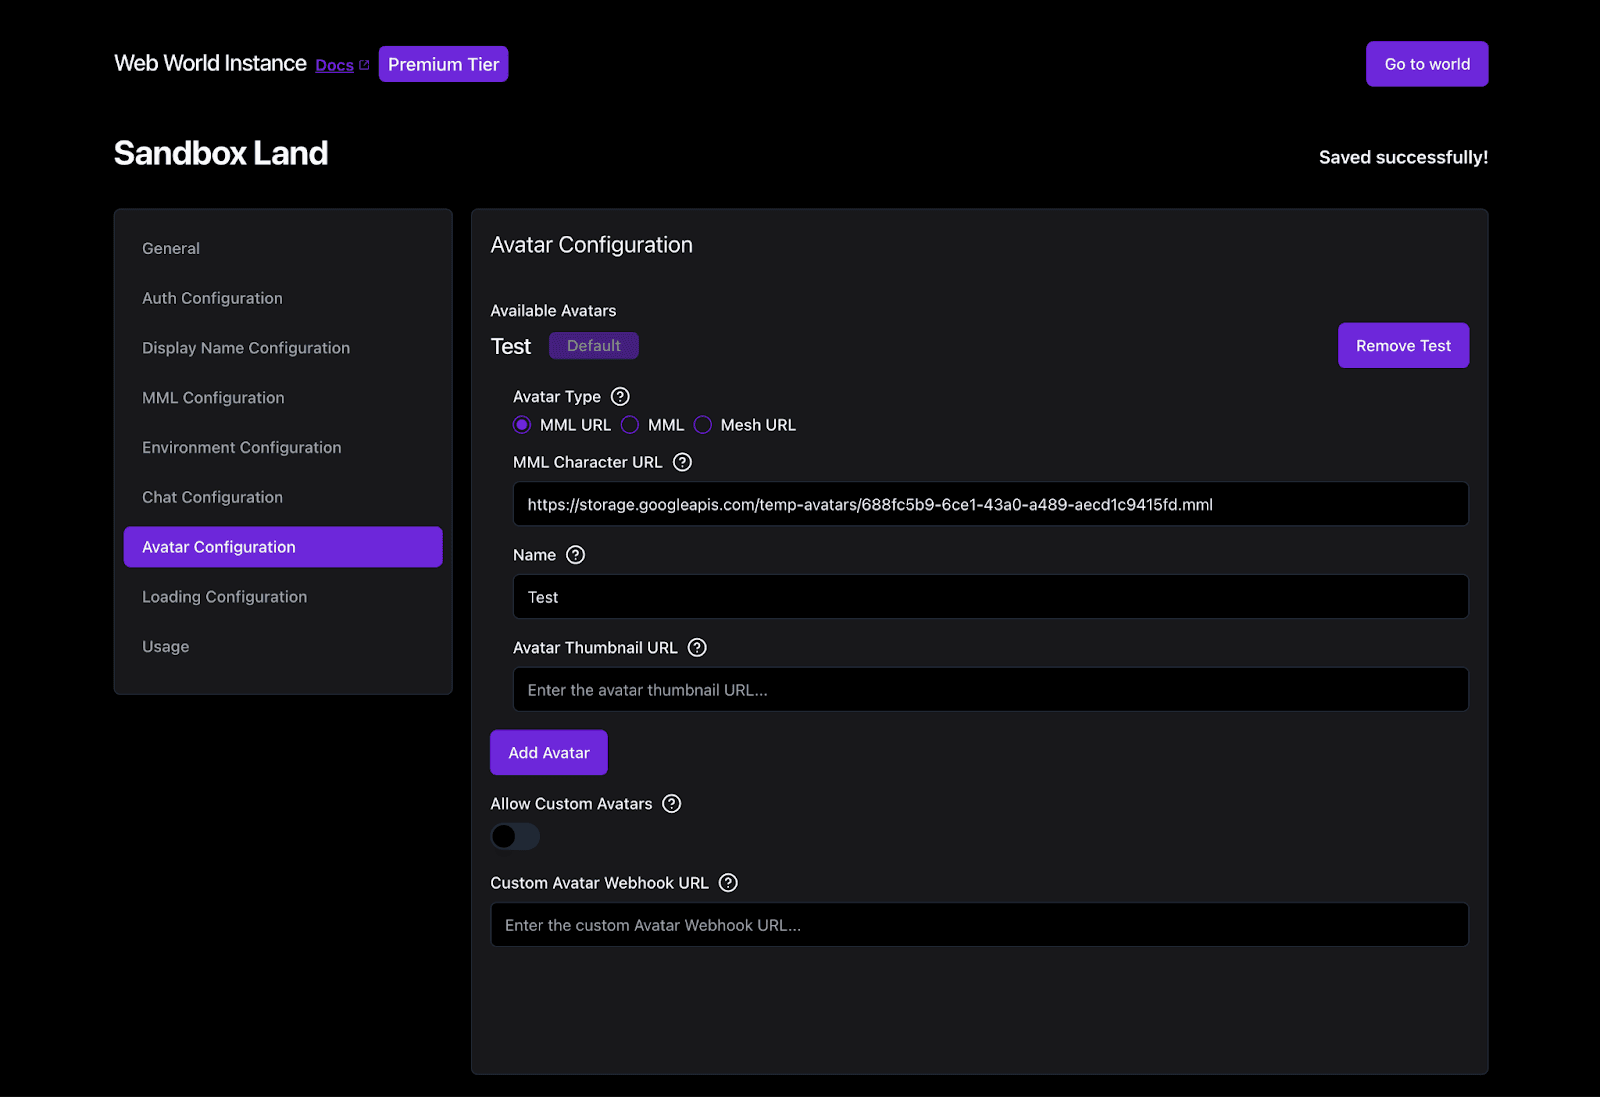Click help icon next to Avatar Type
1600x1097 pixels.
tap(620, 397)
